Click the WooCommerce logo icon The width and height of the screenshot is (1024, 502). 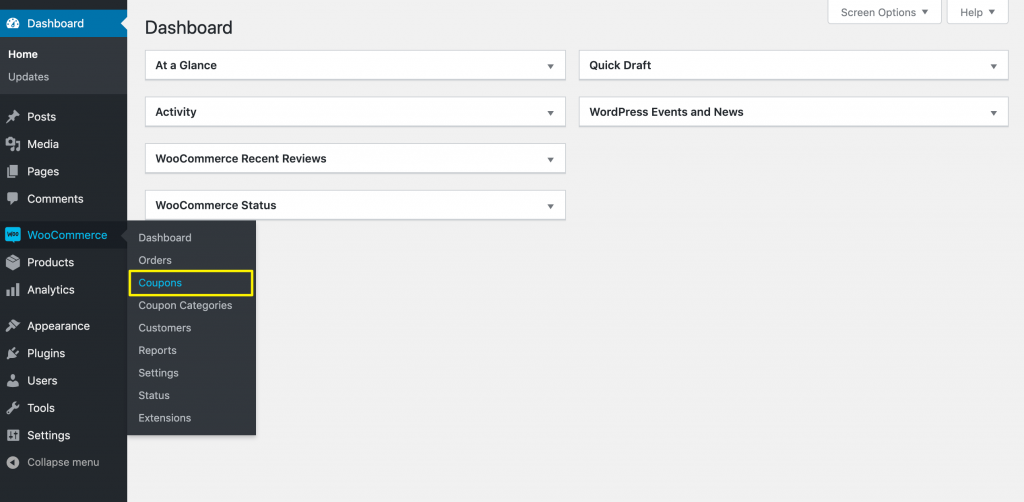13,235
